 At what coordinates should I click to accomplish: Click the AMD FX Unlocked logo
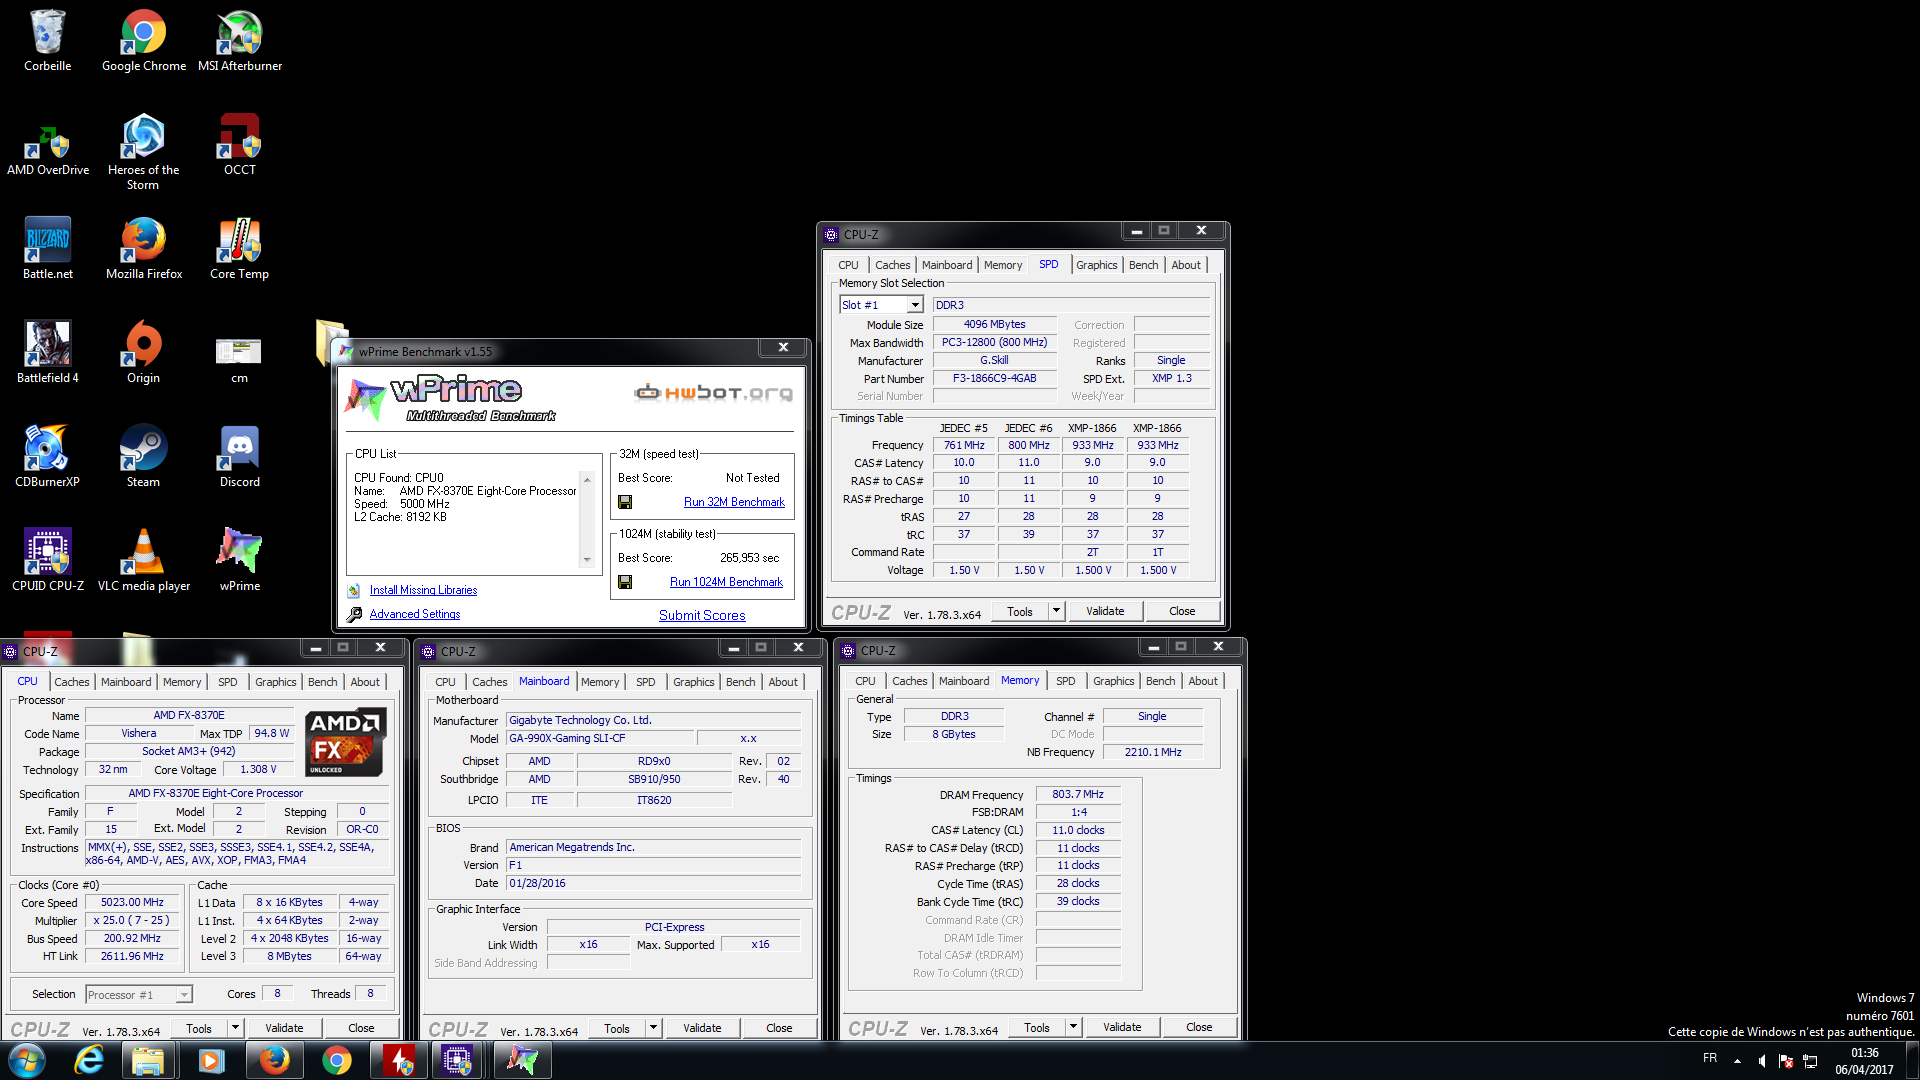point(345,742)
